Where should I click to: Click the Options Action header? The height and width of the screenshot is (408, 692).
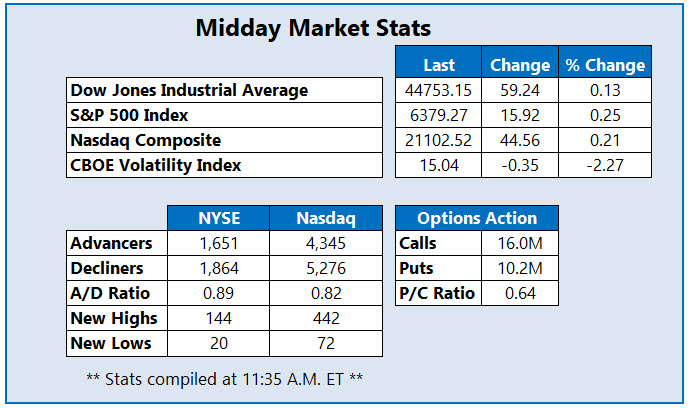477,218
